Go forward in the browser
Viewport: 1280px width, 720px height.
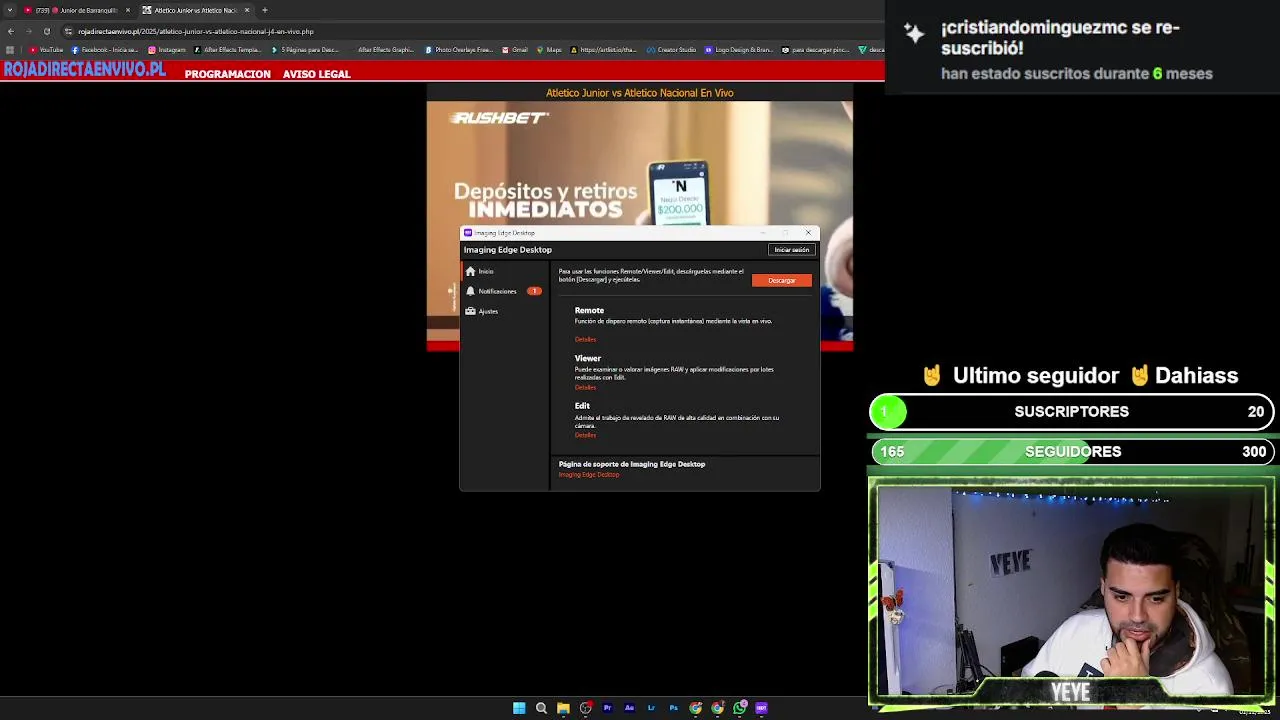(28, 31)
